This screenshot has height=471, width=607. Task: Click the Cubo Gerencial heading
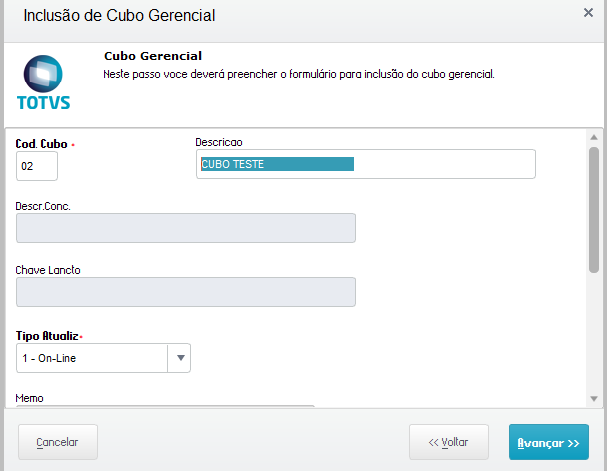[x=153, y=56]
